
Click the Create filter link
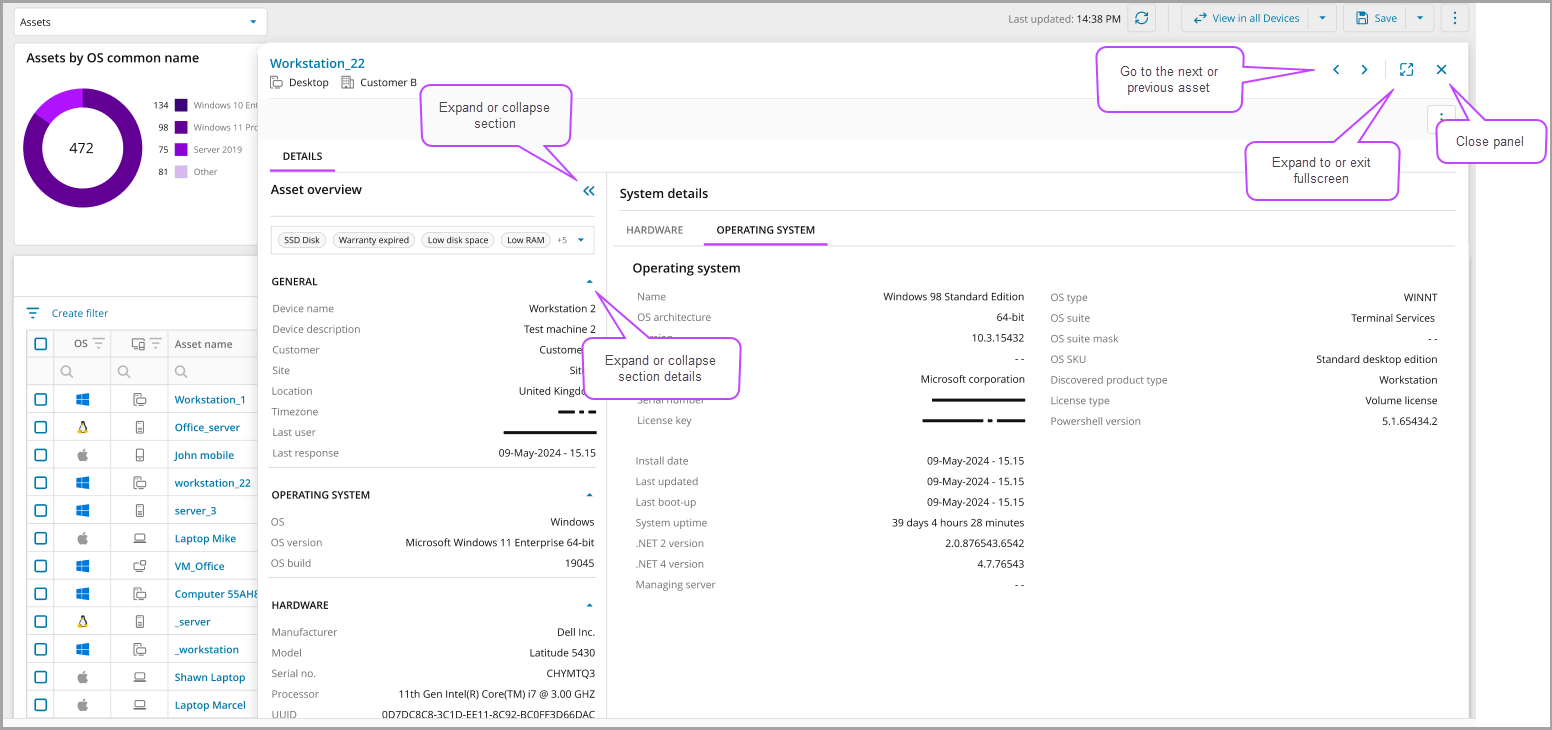click(x=80, y=313)
